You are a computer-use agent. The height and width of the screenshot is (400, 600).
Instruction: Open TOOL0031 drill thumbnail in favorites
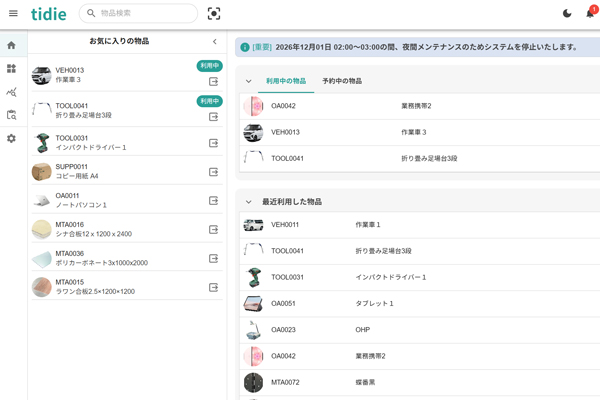41,143
